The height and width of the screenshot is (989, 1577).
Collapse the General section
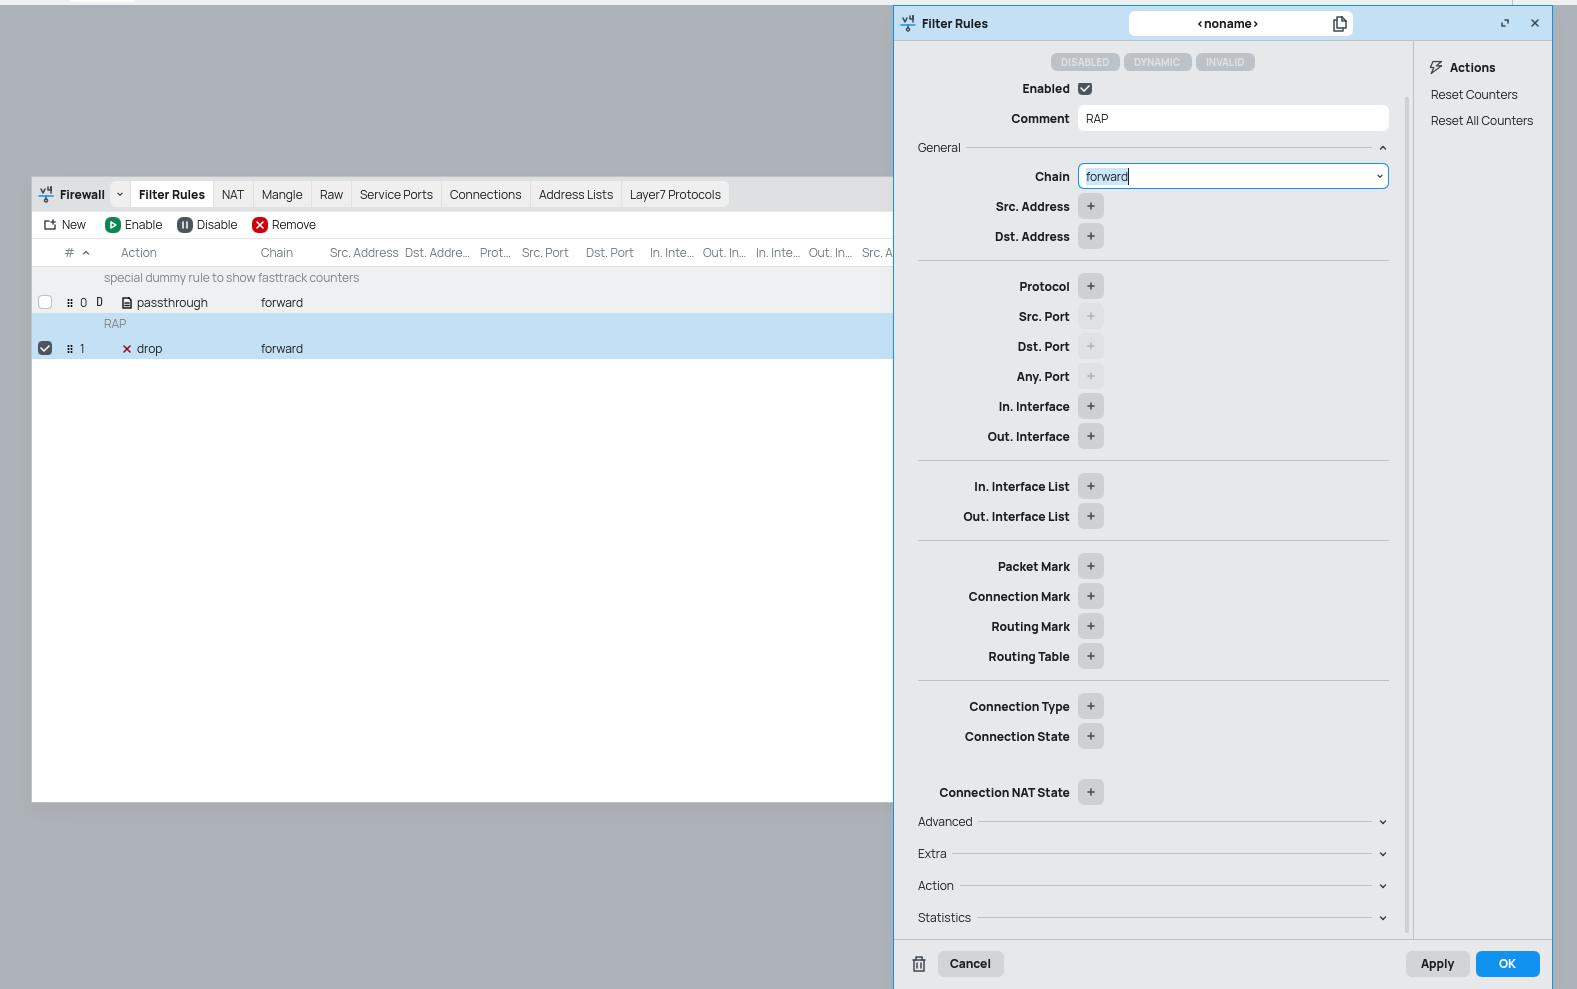[1382, 148]
